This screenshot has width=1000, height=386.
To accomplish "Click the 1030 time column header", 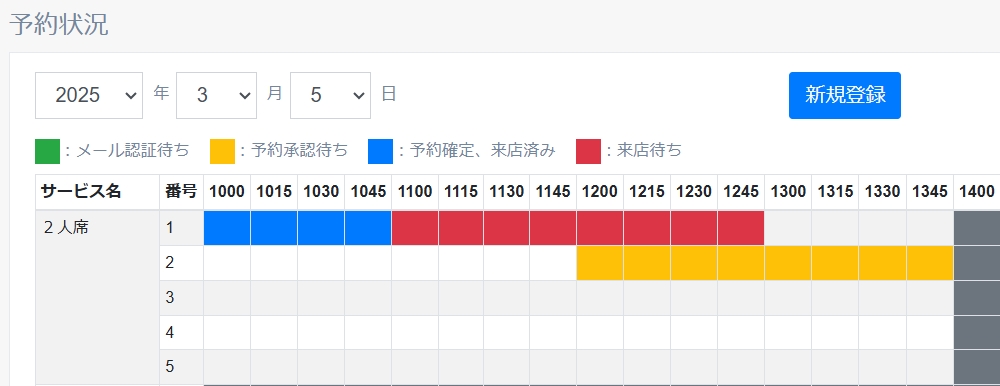I will coord(321,191).
